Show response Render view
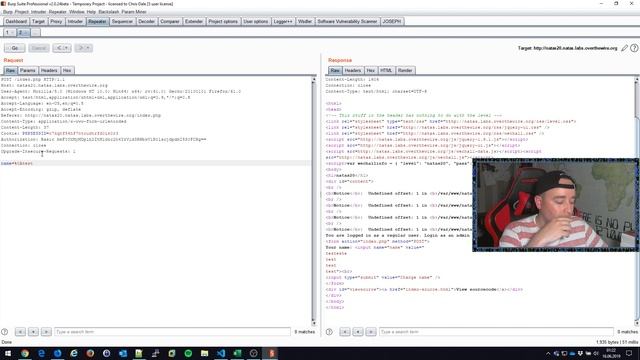640x360 pixels. tap(405, 71)
